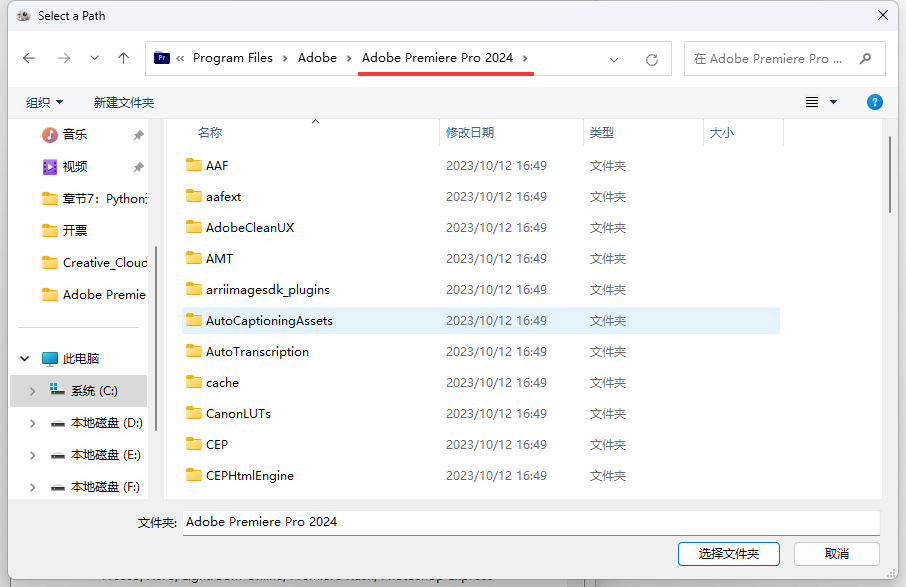This screenshot has width=906, height=587.
Task: Click the search magnifier icon
Action: point(865,58)
